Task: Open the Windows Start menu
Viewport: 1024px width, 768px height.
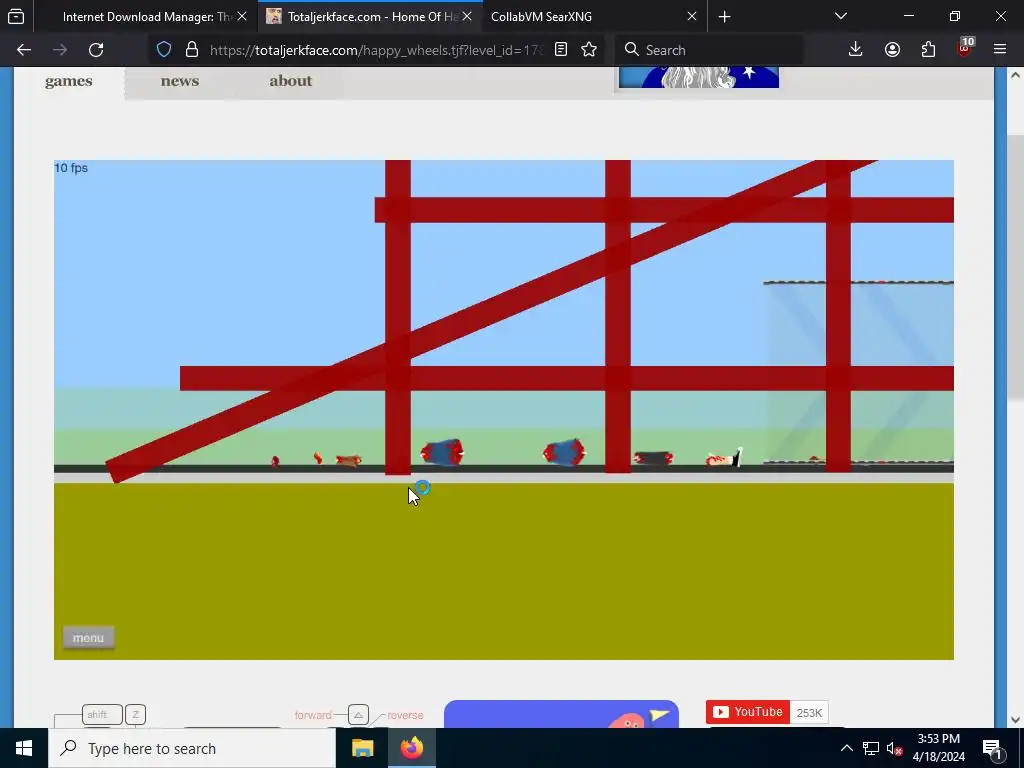Action: 24,748
